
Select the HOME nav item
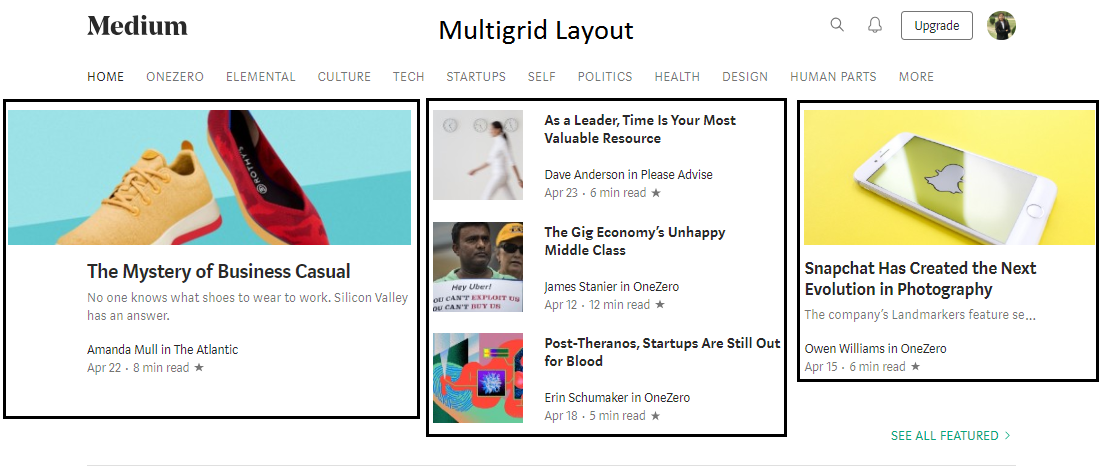coord(105,76)
